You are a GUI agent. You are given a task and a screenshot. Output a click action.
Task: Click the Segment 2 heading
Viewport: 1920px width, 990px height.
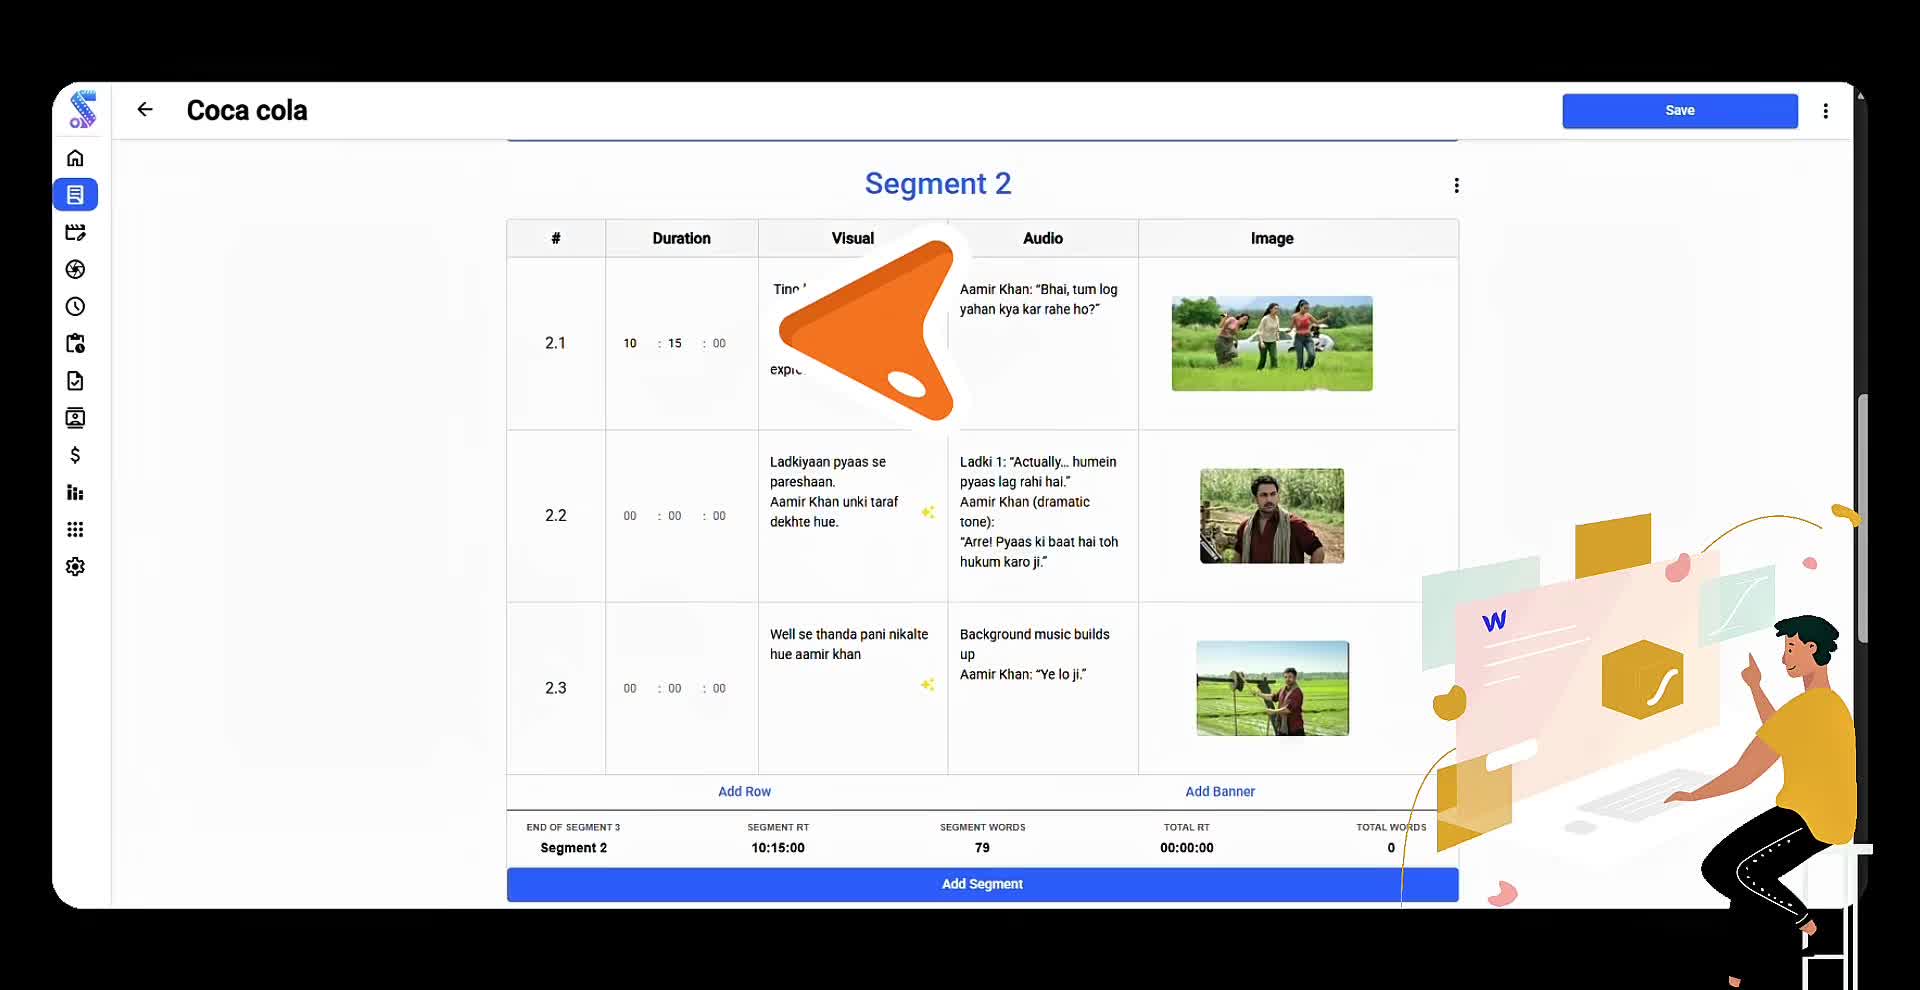point(938,184)
